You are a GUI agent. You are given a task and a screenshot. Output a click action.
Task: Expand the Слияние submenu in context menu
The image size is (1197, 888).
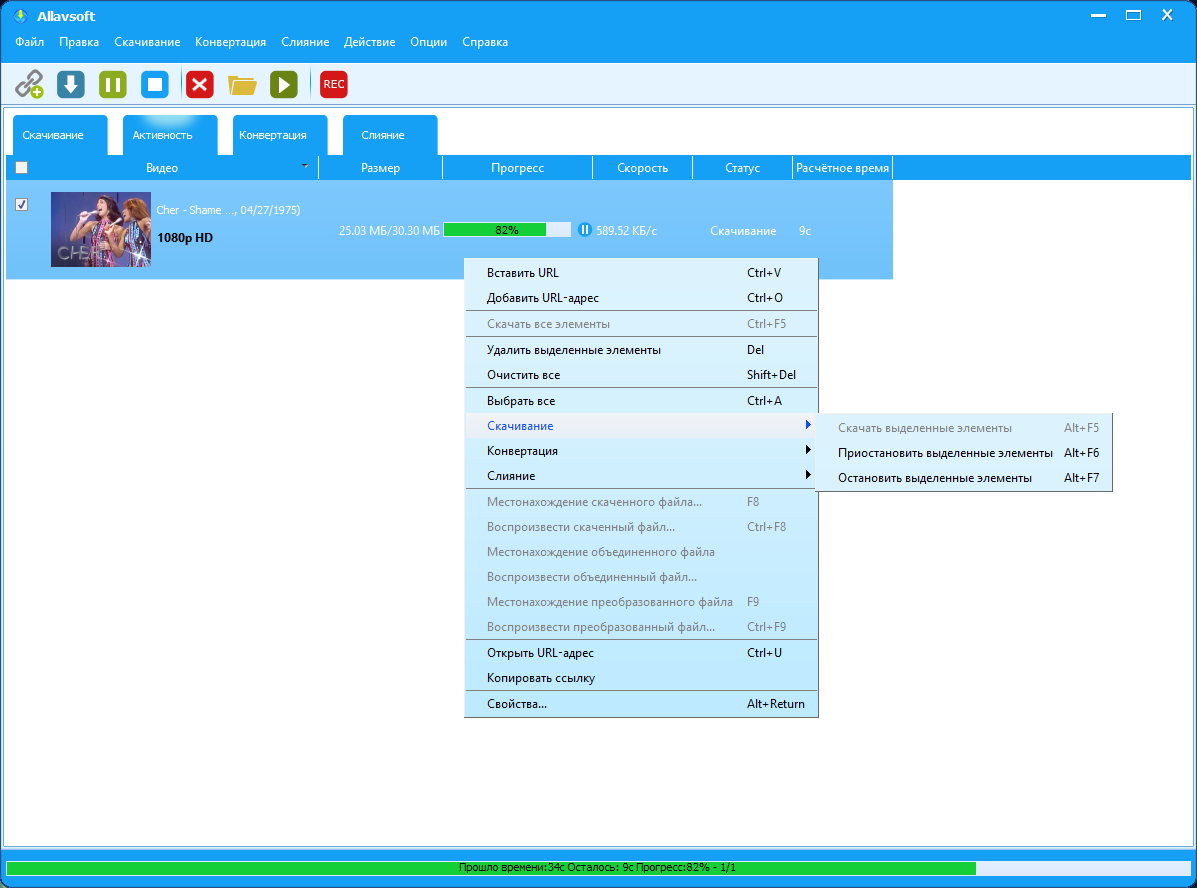point(640,476)
